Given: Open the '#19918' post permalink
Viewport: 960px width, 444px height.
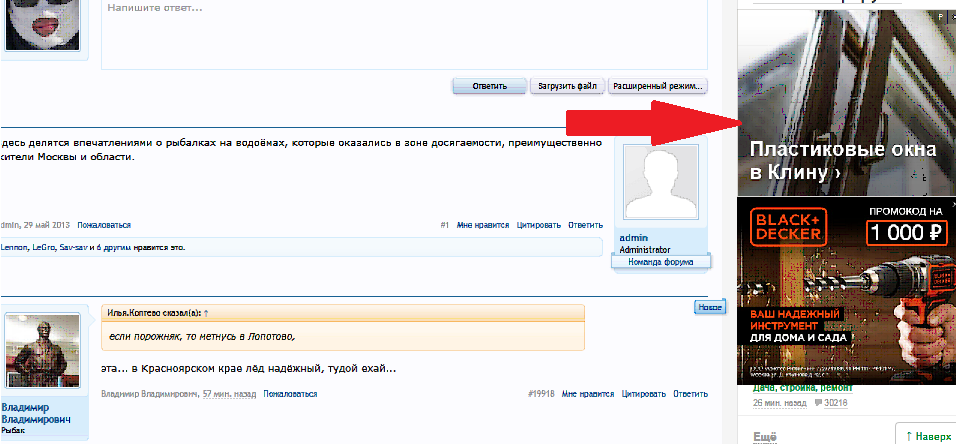Looking at the screenshot, I should pyautogui.click(x=540, y=395).
